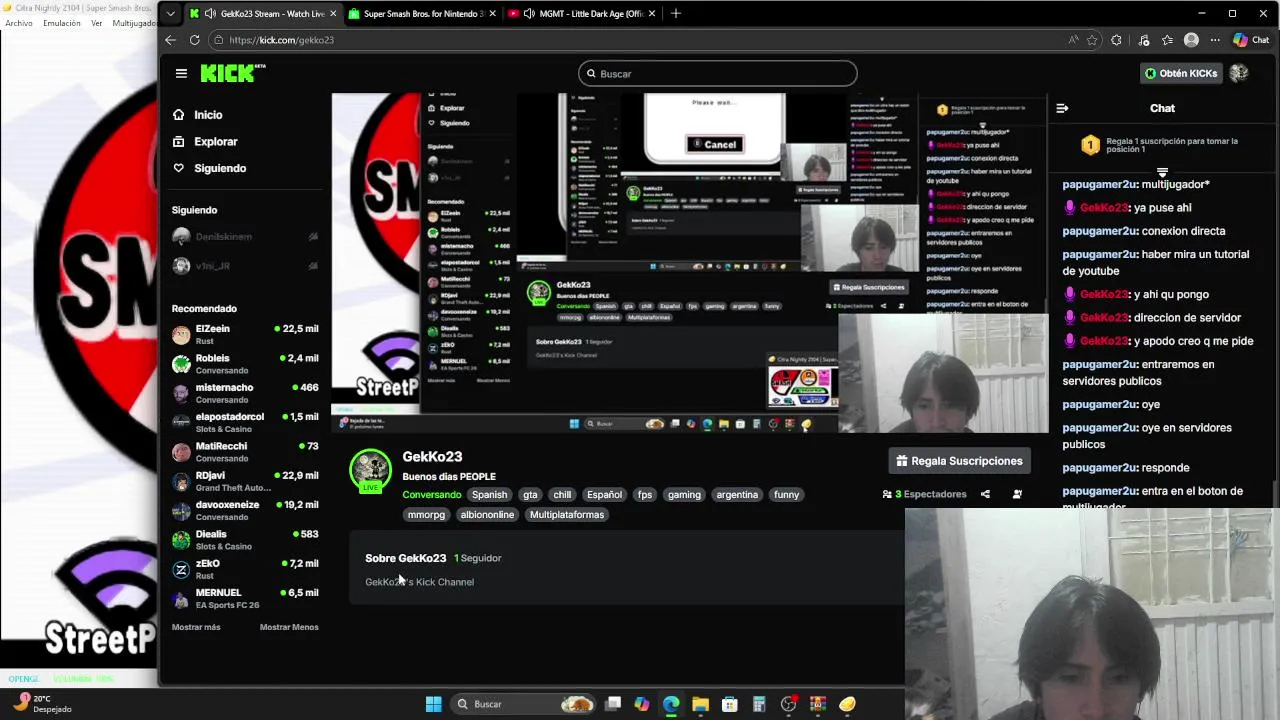This screenshot has width=1280, height=720.
Task: Switch to GekKo23 Stream browser tab
Action: point(262,14)
